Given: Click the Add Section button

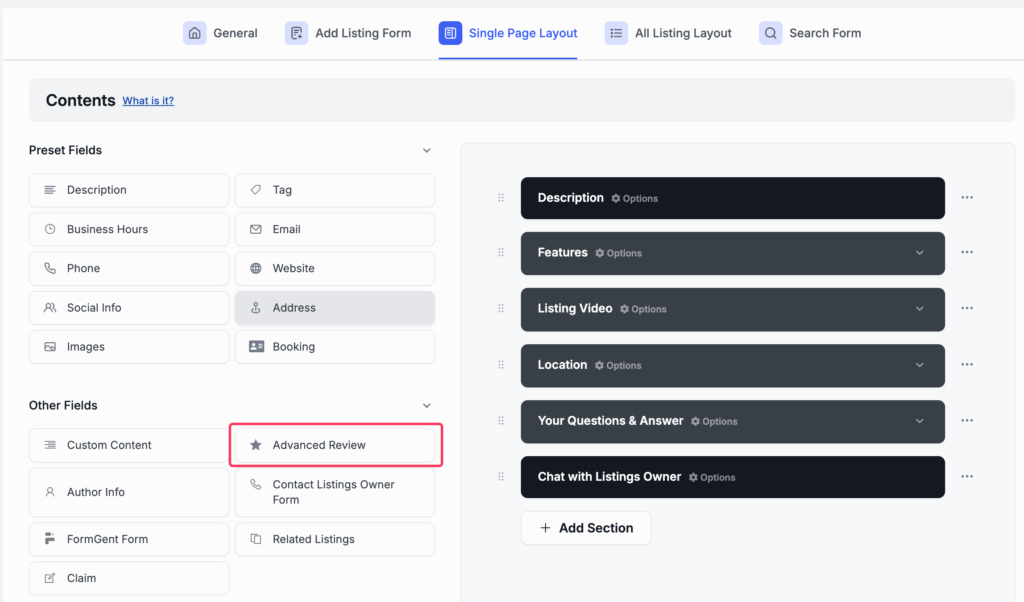Looking at the screenshot, I should [x=586, y=528].
